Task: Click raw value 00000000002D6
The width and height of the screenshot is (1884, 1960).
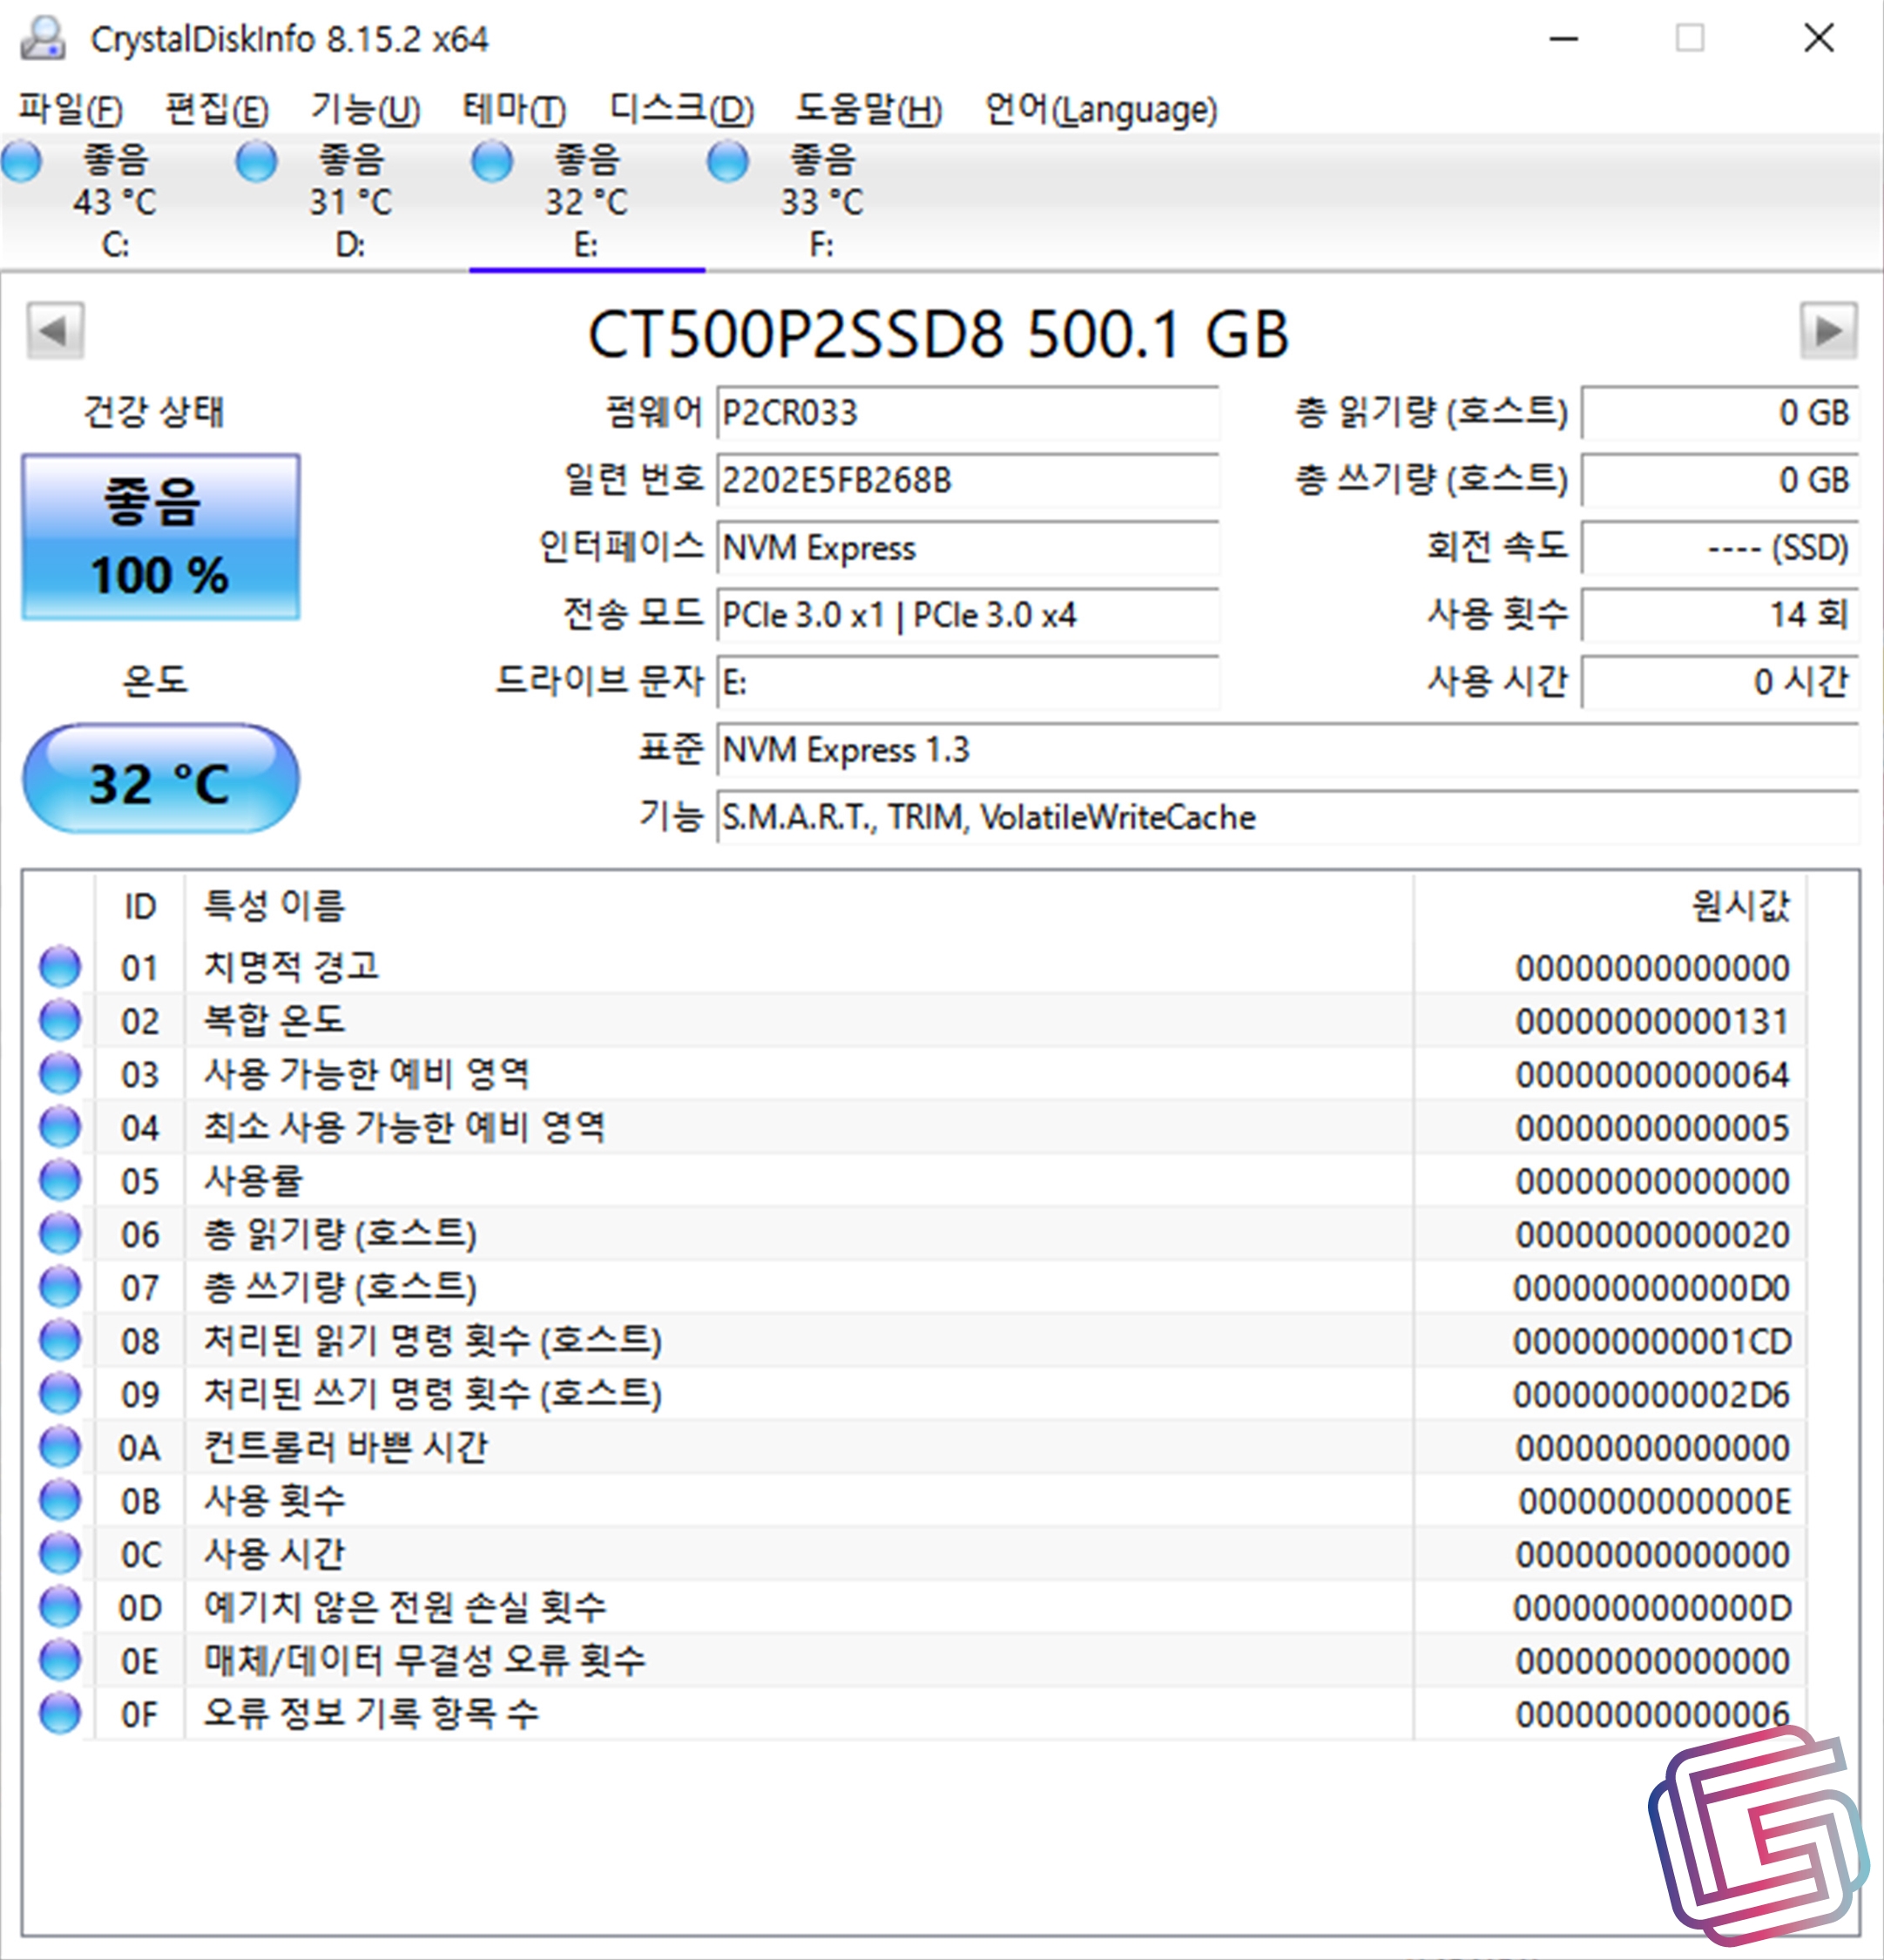Action: coord(1652,1394)
